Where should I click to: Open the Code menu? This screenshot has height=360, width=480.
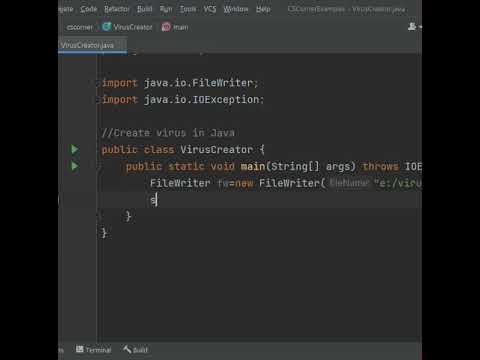[89, 9]
